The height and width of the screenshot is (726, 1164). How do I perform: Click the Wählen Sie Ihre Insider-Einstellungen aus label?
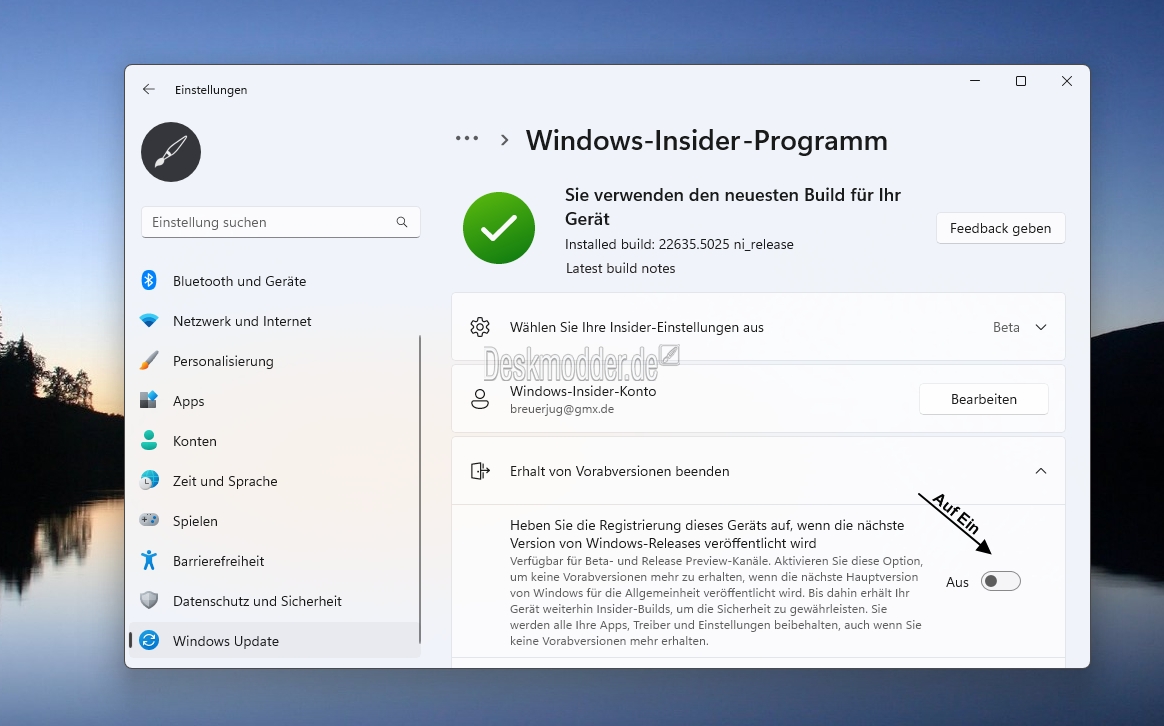pyautogui.click(x=637, y=327)
